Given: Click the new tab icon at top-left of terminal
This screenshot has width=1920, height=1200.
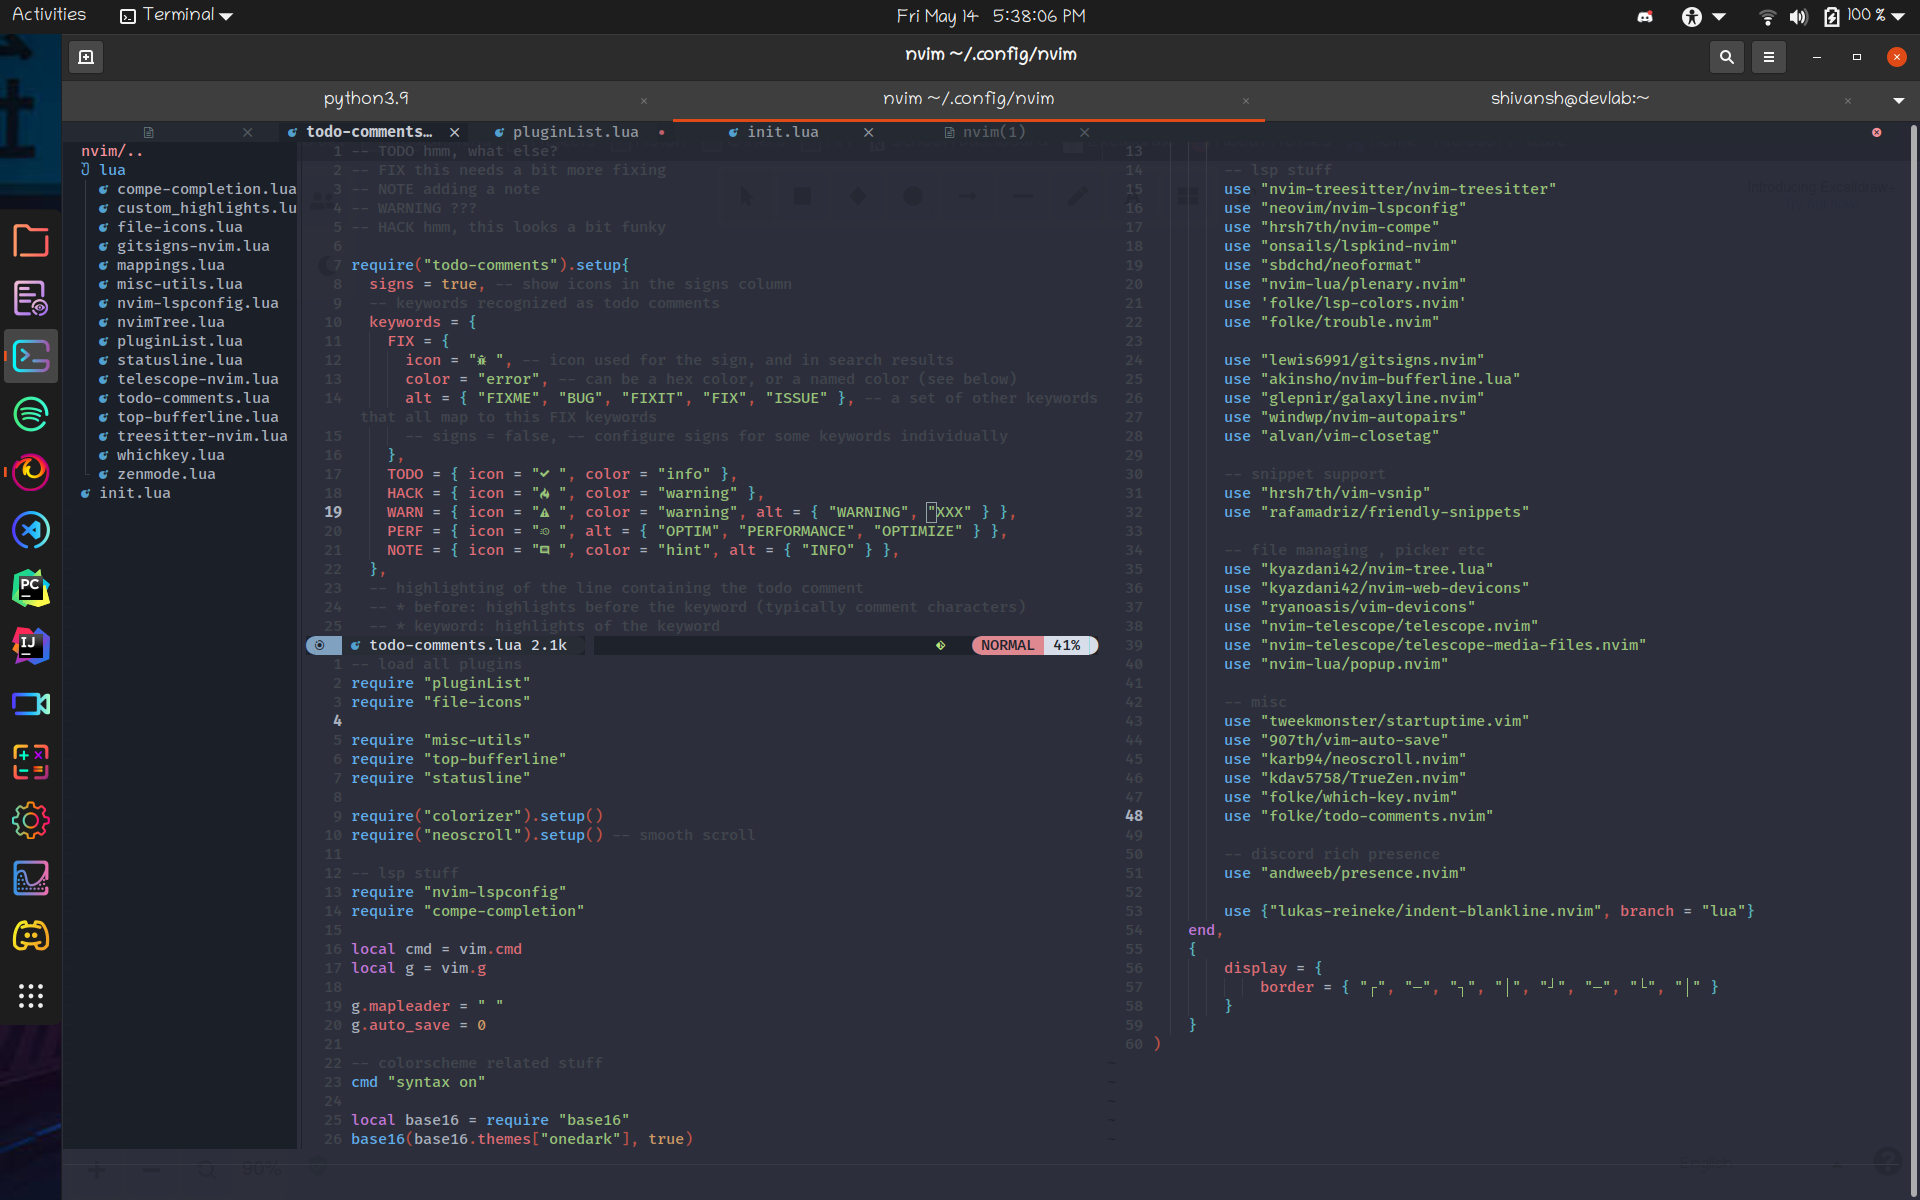Looking at the screenshot, I should (x=85, y=57).
